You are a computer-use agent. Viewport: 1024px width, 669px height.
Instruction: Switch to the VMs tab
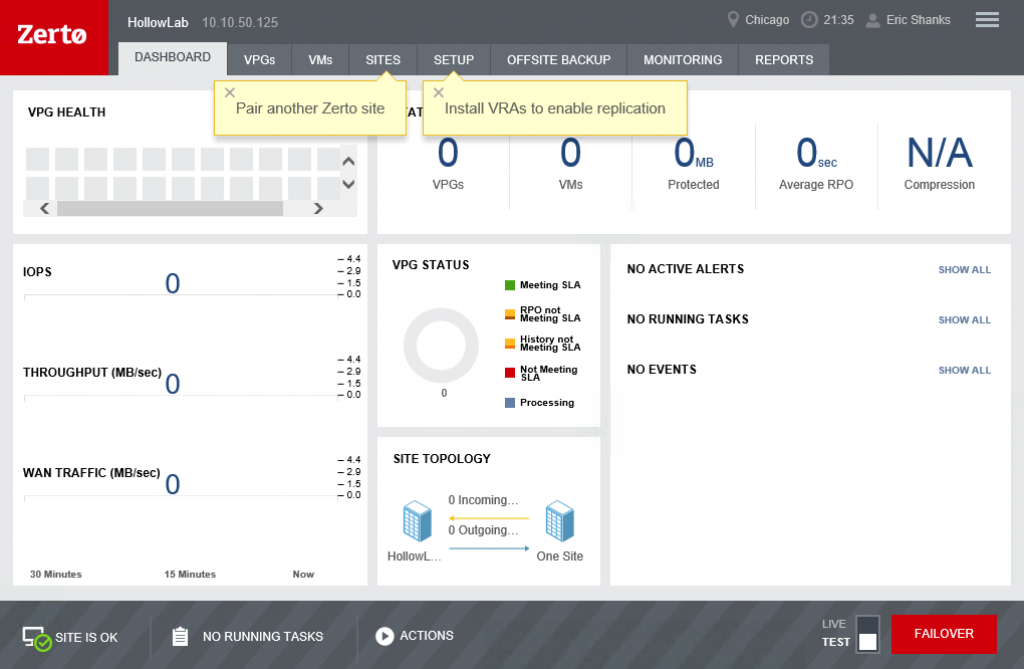[x=320, y=60]
